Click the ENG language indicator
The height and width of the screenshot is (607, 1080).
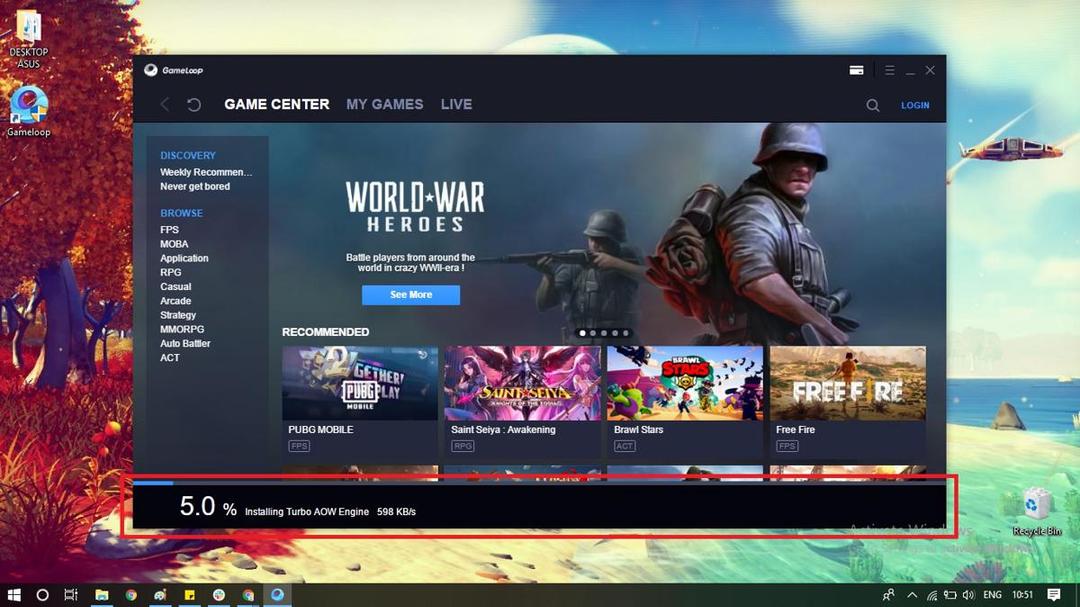tap(993, 595)
